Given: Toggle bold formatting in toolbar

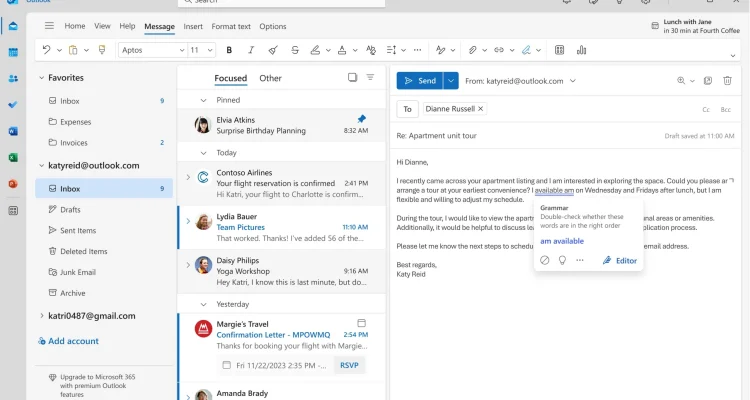Looking at the screenshot, I should pos(229,50).
